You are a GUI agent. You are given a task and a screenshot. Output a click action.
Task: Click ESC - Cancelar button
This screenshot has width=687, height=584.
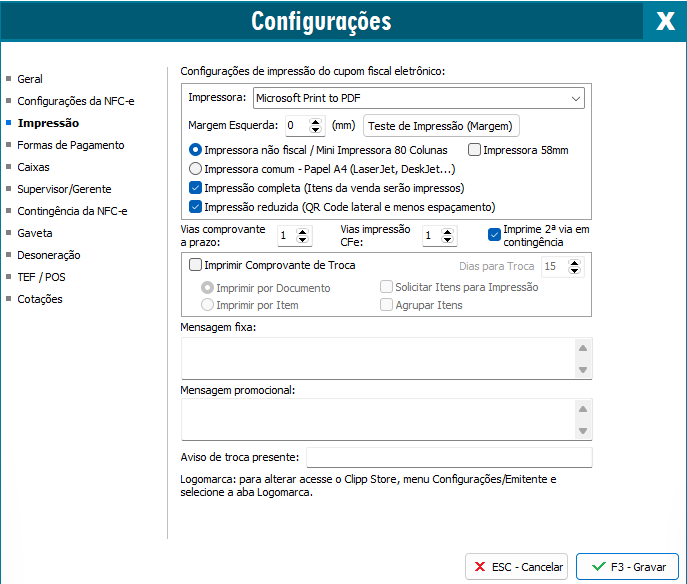click(517, 566)
